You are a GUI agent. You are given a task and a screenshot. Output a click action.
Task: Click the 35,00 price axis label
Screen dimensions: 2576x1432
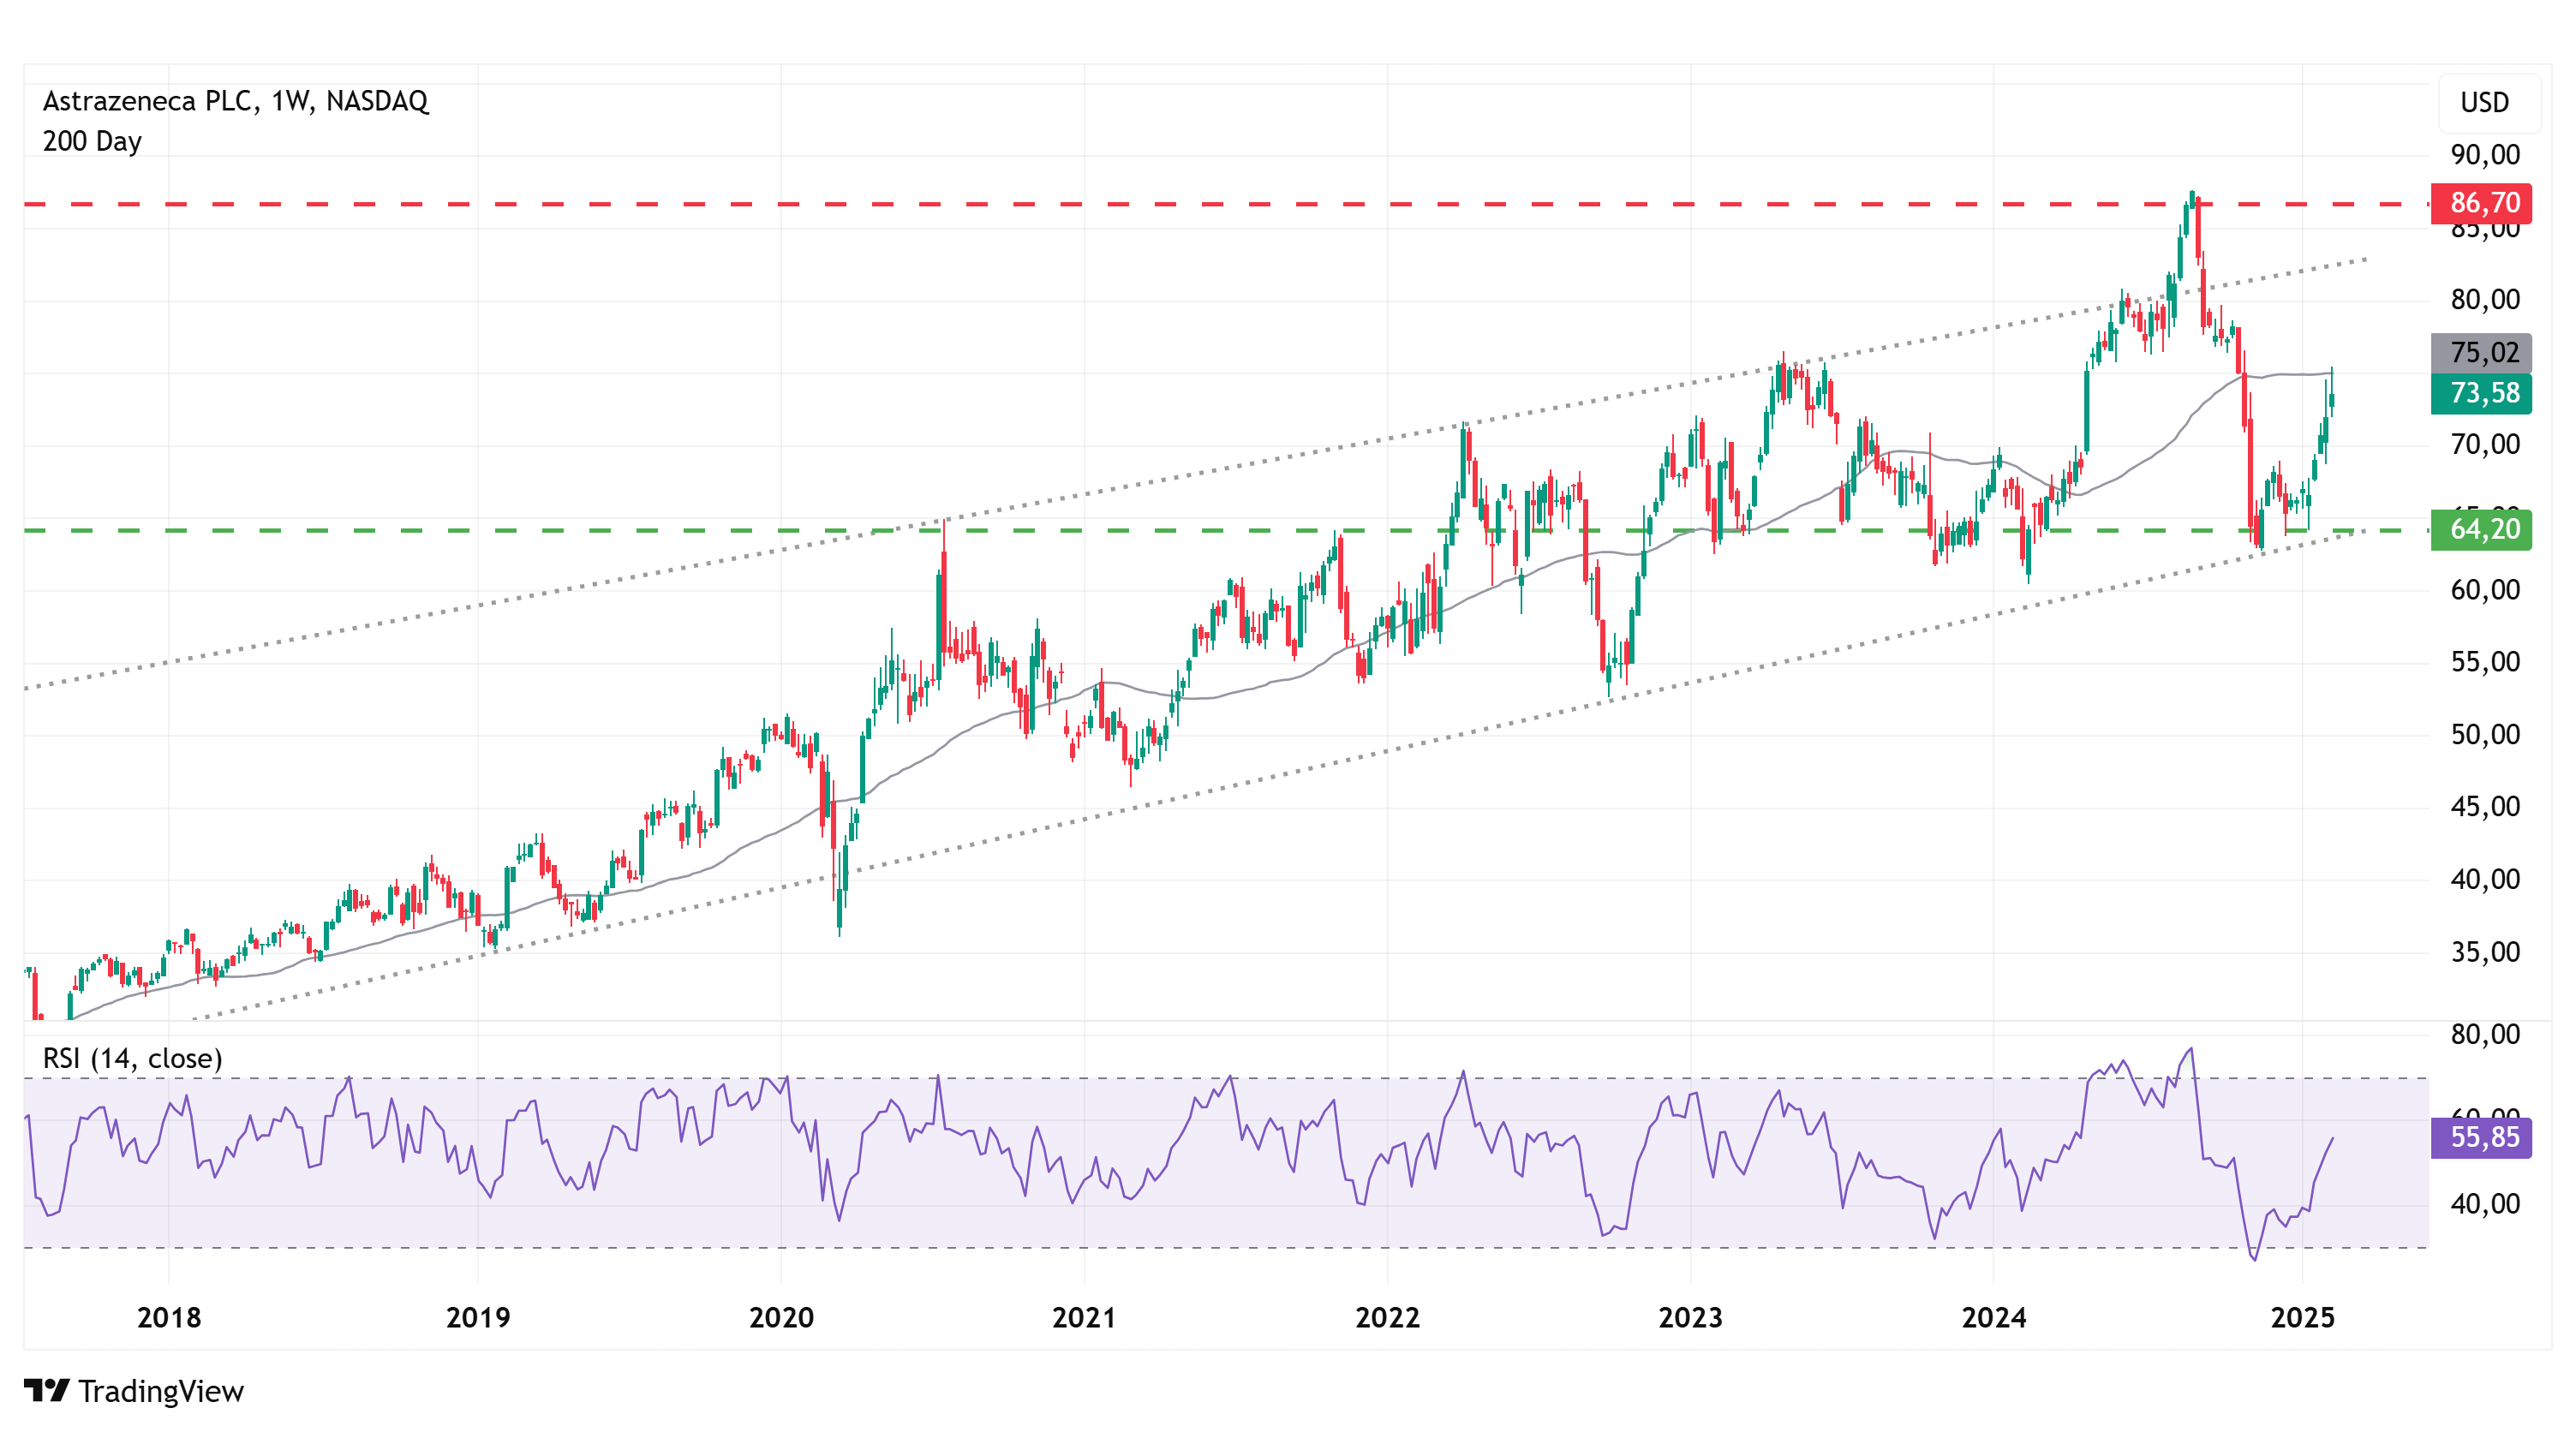(2485, 952)
